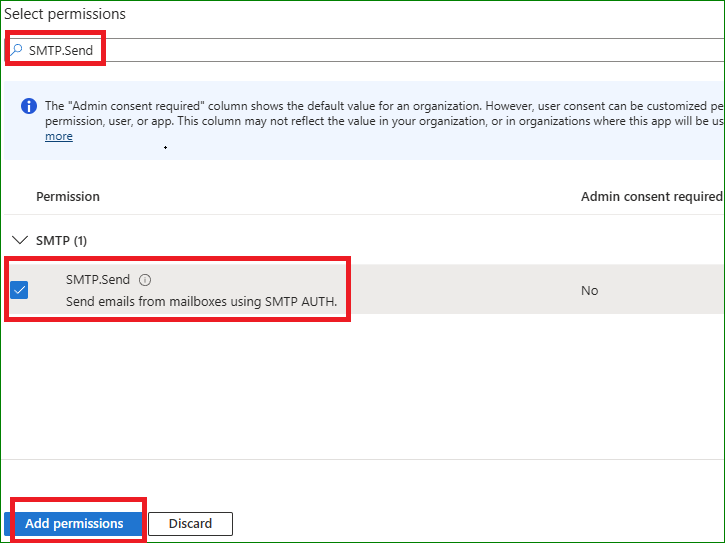725x543 pixels.
Task: Click the SMTP (1) group label
Action: point(62,241)
